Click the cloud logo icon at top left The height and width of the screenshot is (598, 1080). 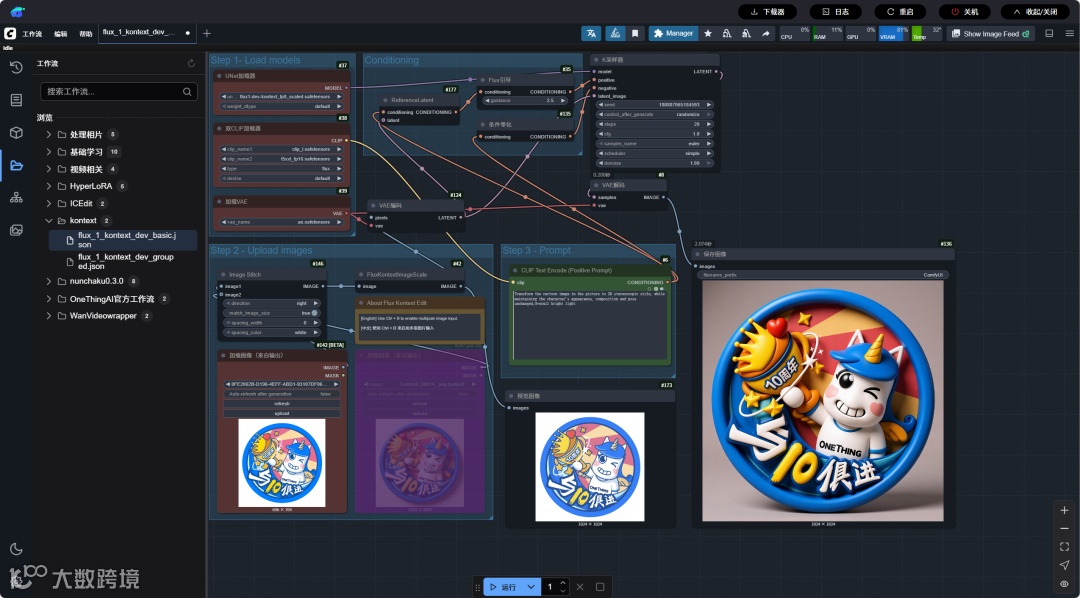[x=17, y=11]
